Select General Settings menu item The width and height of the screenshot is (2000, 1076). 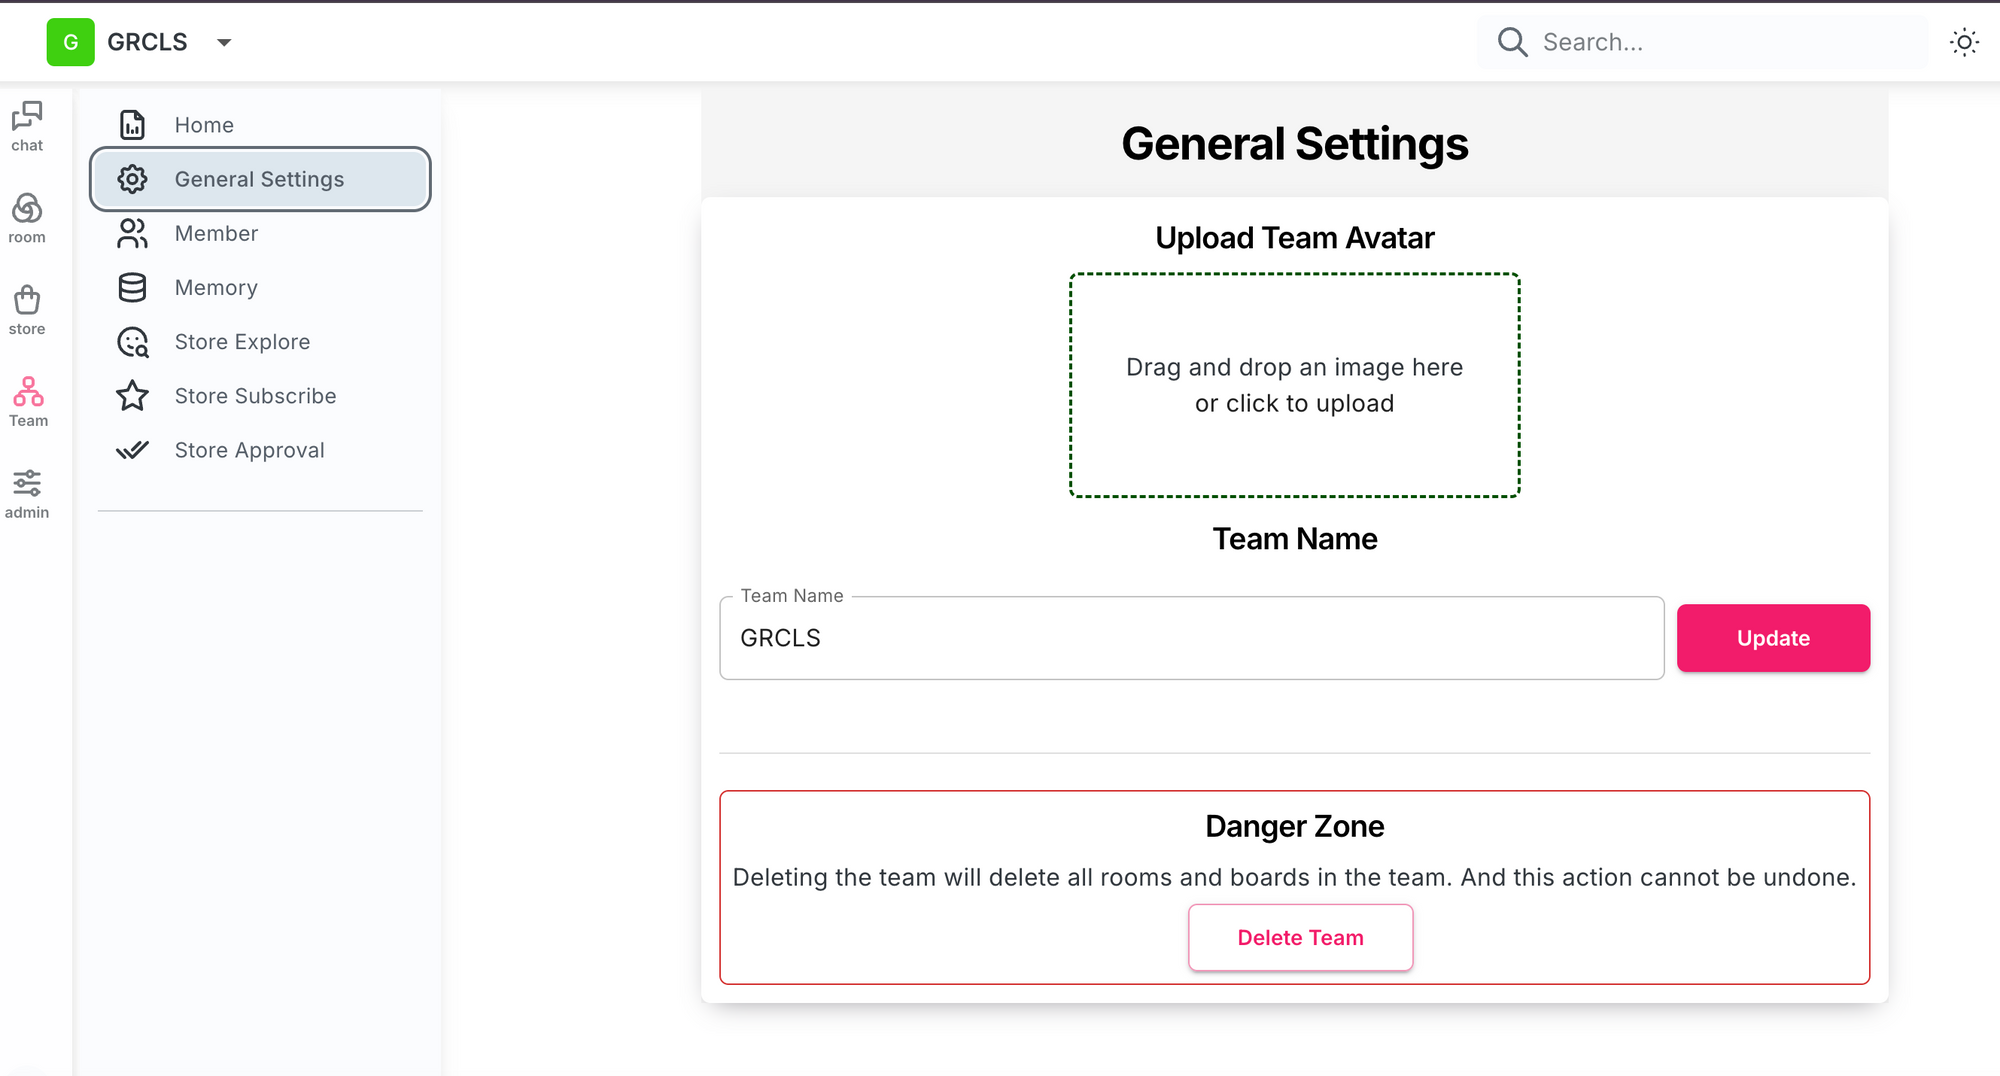click(260, 179)
